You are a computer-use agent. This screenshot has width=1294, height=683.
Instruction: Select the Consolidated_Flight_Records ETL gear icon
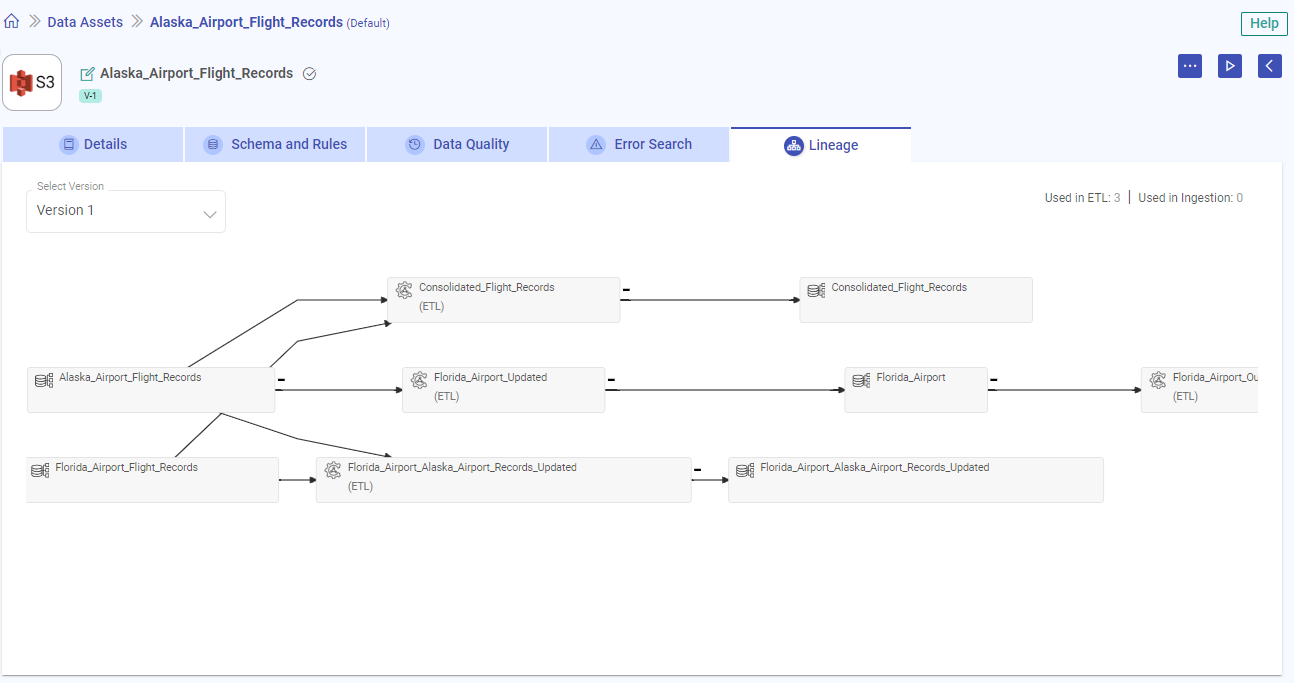[404, 290]
